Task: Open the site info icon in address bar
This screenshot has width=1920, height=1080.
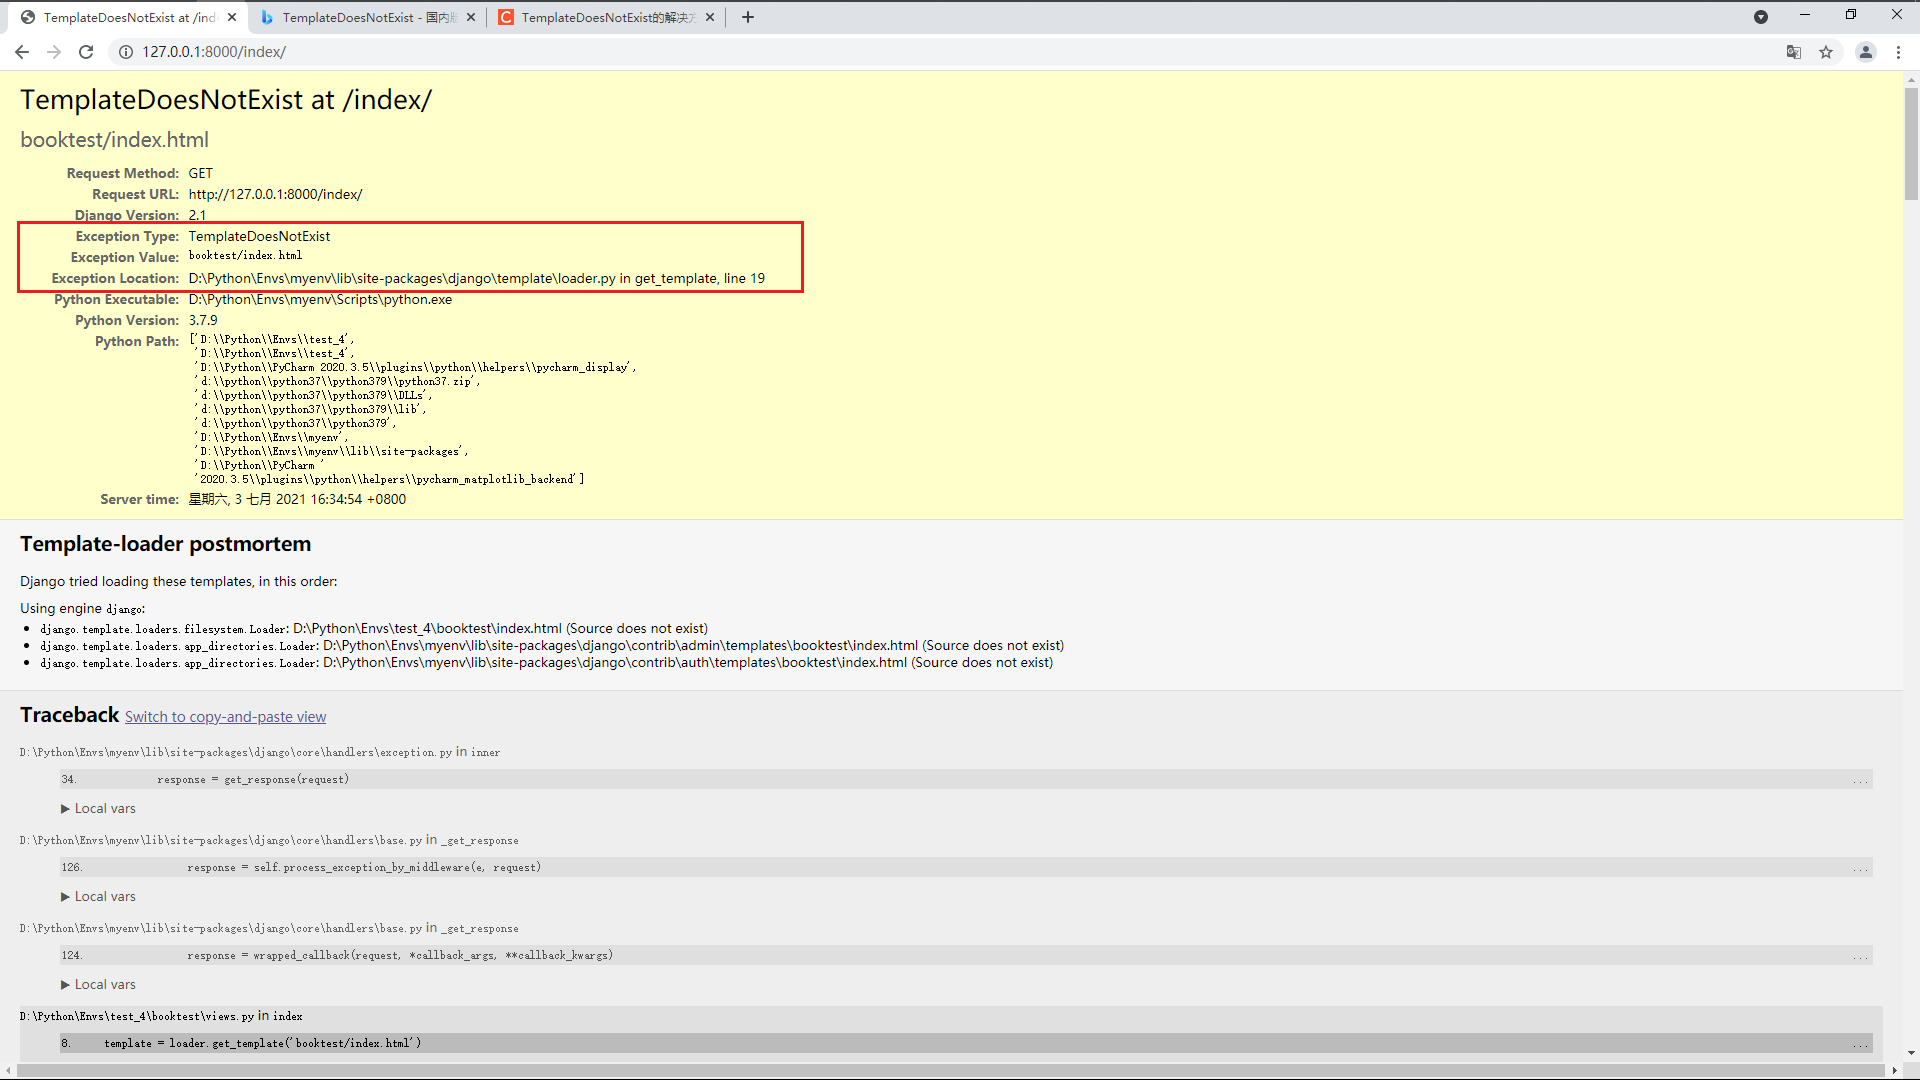Action: click(126, 52)
